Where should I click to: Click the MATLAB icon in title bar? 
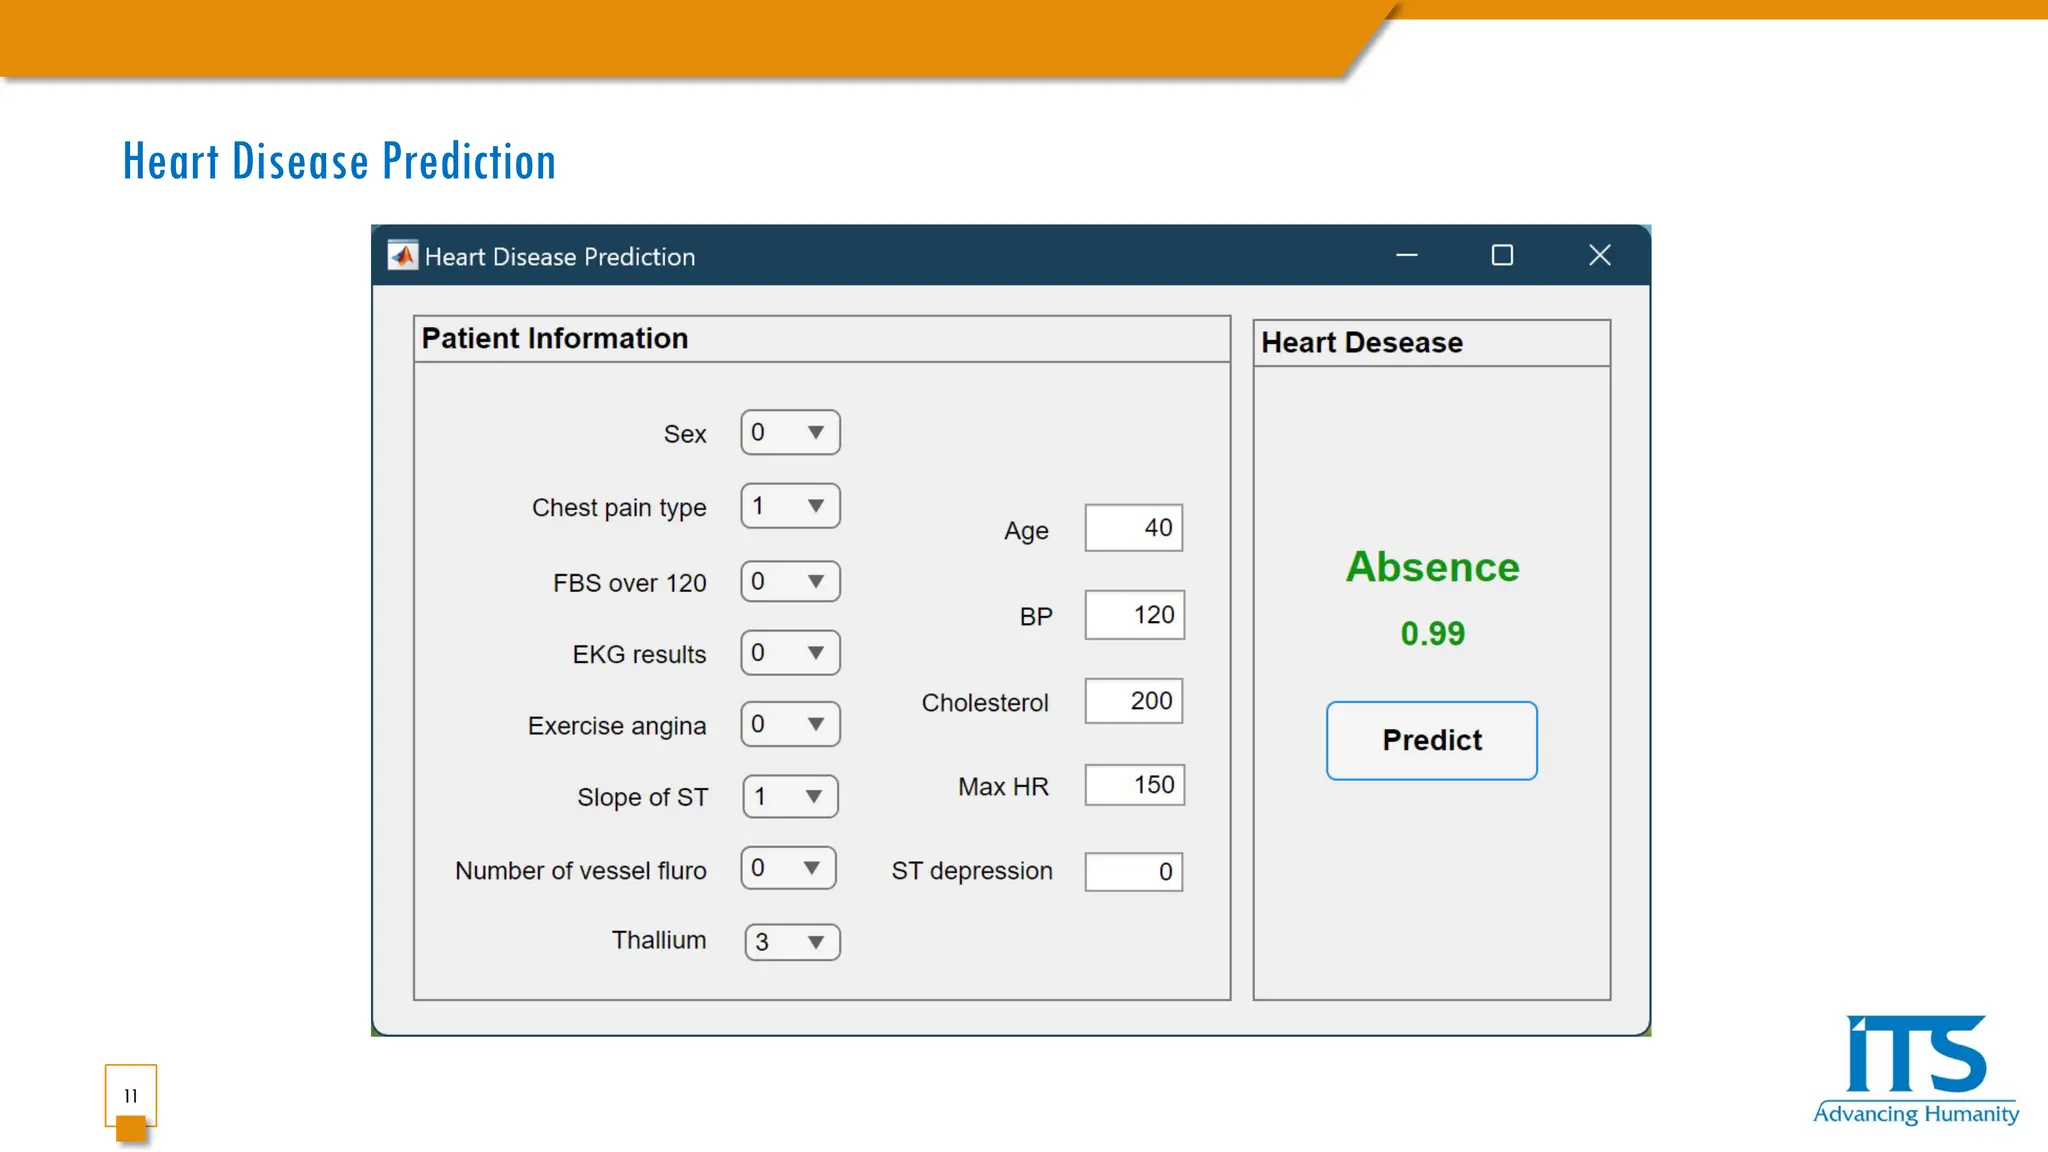pos(402,256)
